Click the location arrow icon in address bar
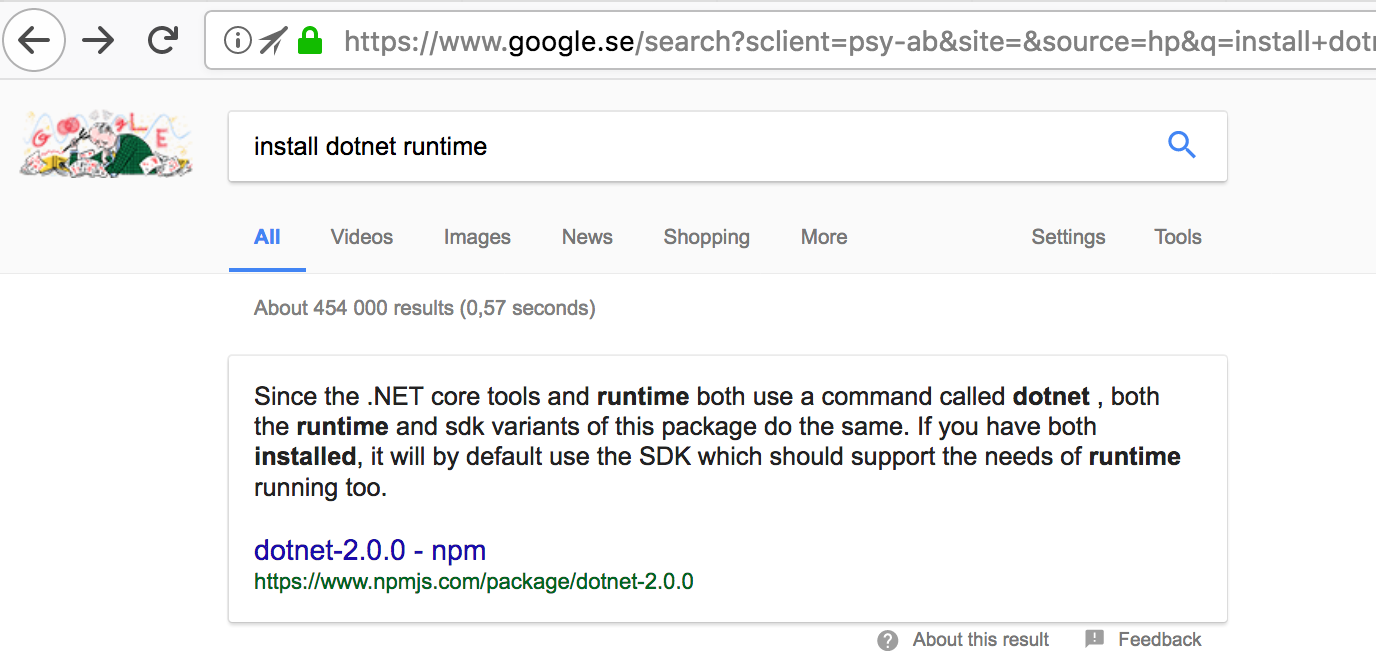The height and width of the screenshot is (652, 1376). pos(272,41)
